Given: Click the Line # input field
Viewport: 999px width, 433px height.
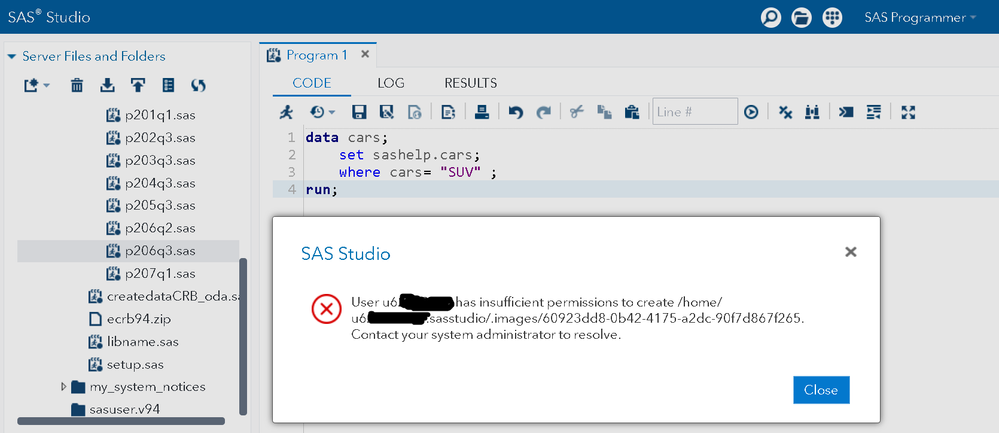Looking at the screenshot, I should [694, 112].
